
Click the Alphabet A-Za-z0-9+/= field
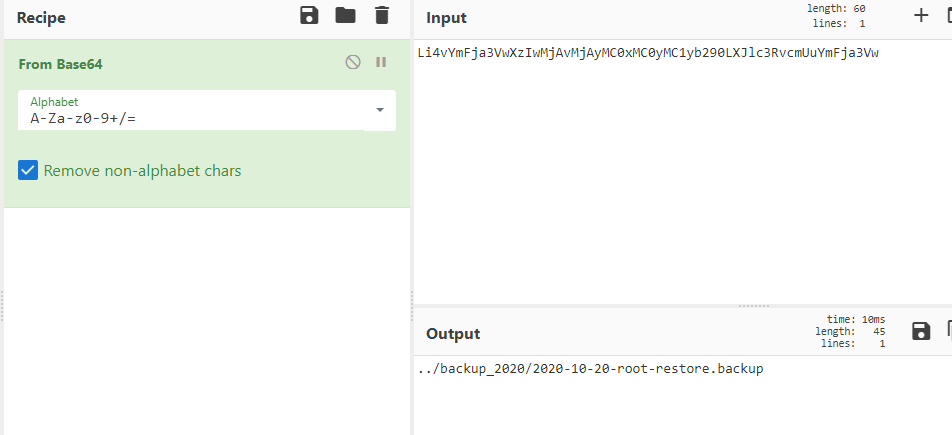[x=206, y=110]
